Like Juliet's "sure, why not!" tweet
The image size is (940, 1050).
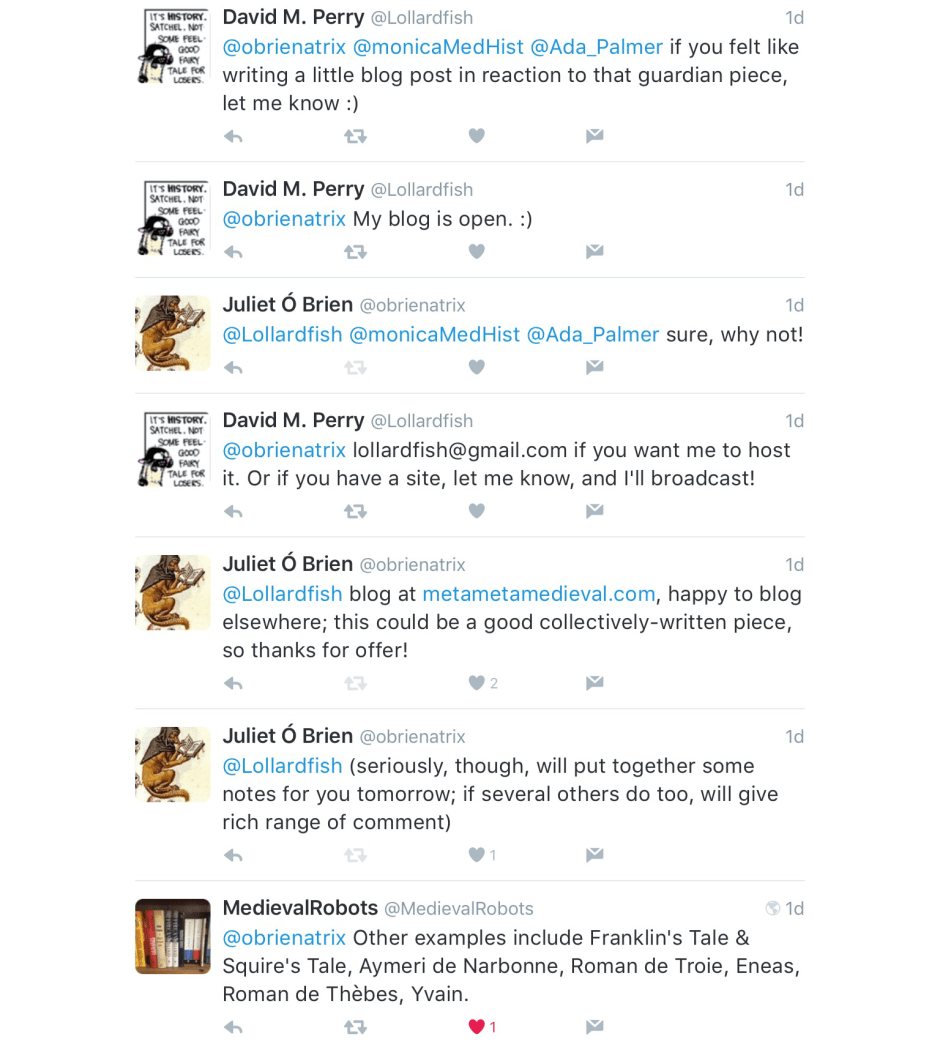[477, 368]
